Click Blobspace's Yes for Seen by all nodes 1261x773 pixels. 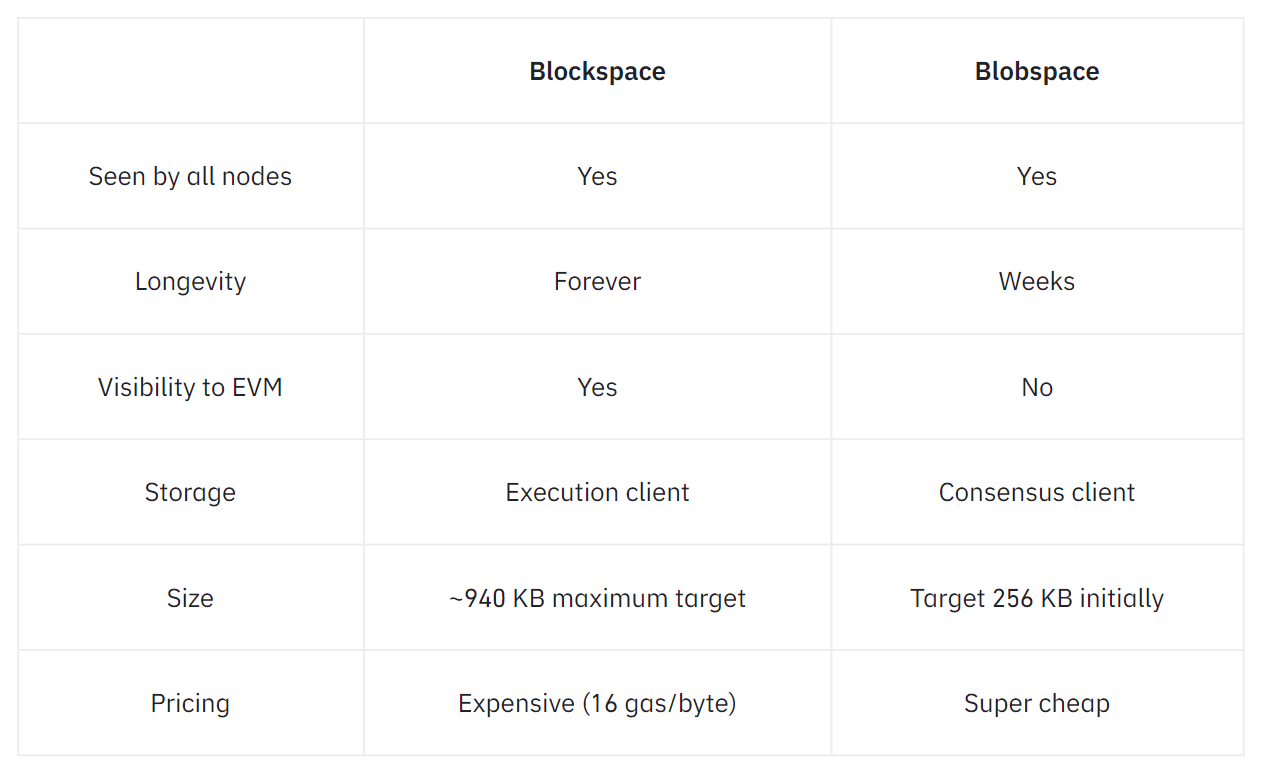(1037, 177)
